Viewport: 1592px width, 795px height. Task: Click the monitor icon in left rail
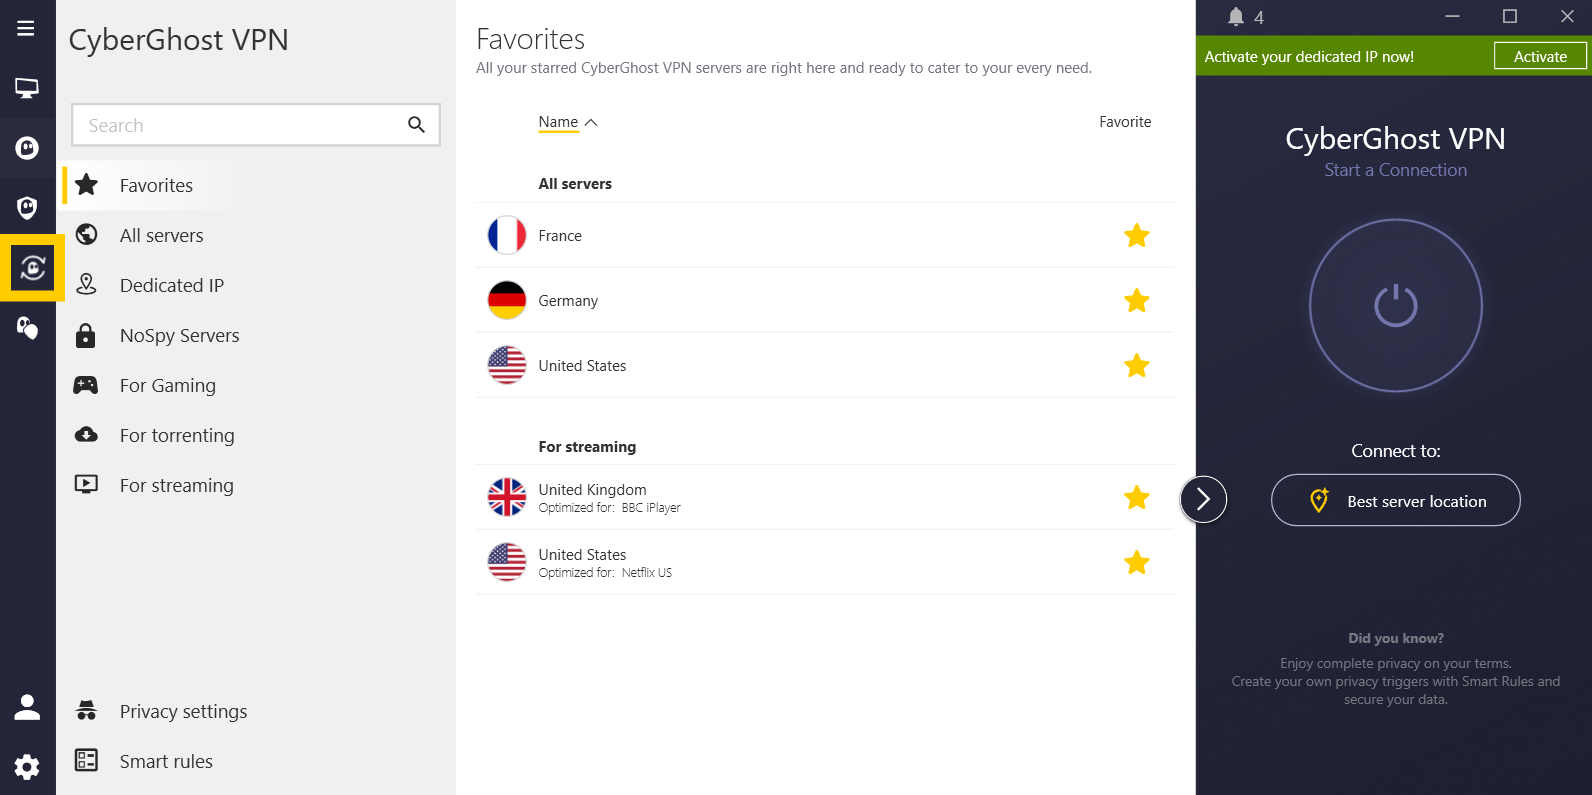coord(27,88)
